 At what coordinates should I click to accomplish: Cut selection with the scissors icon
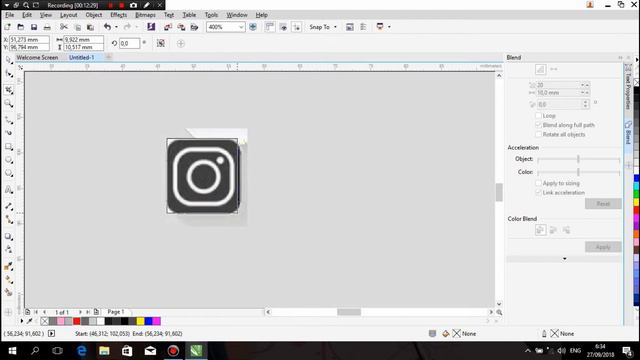(64, 27)
